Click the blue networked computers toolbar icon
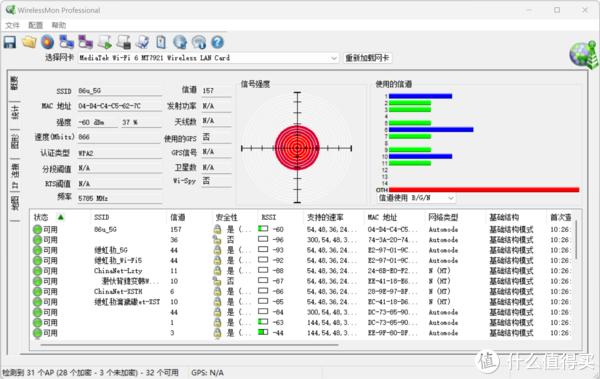600x379 pixels. 67,42
